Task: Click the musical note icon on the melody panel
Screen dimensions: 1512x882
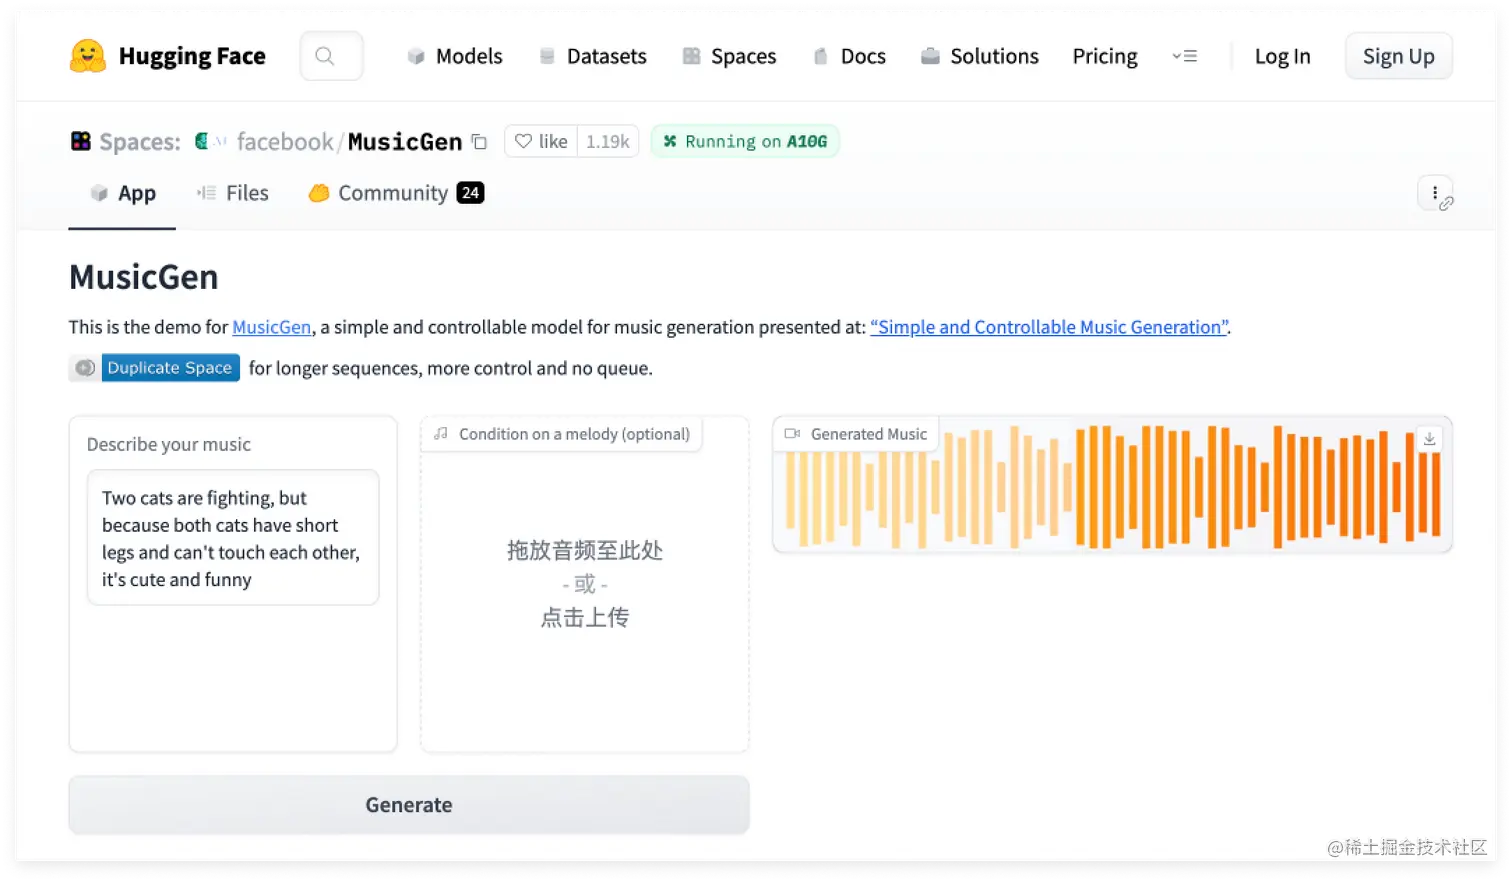Action: (441, 433)
